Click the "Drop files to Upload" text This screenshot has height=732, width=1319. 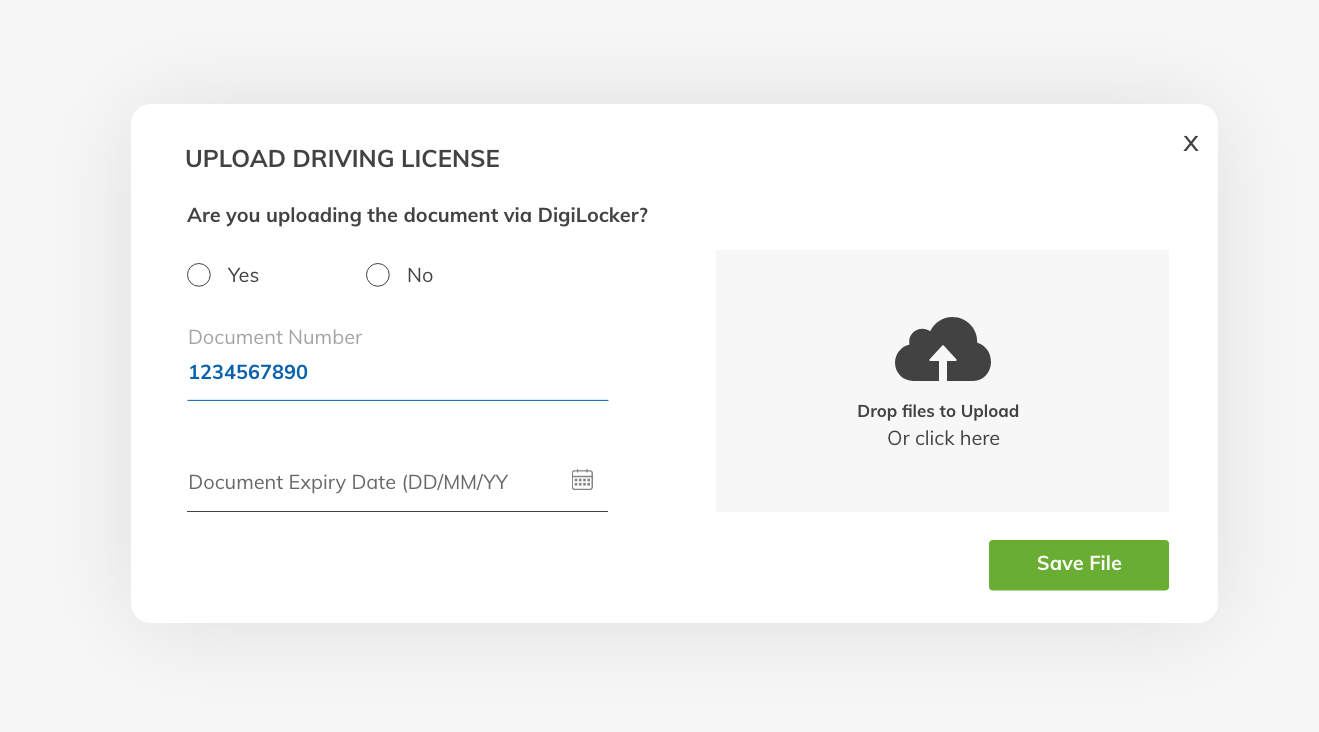(938, 411)
